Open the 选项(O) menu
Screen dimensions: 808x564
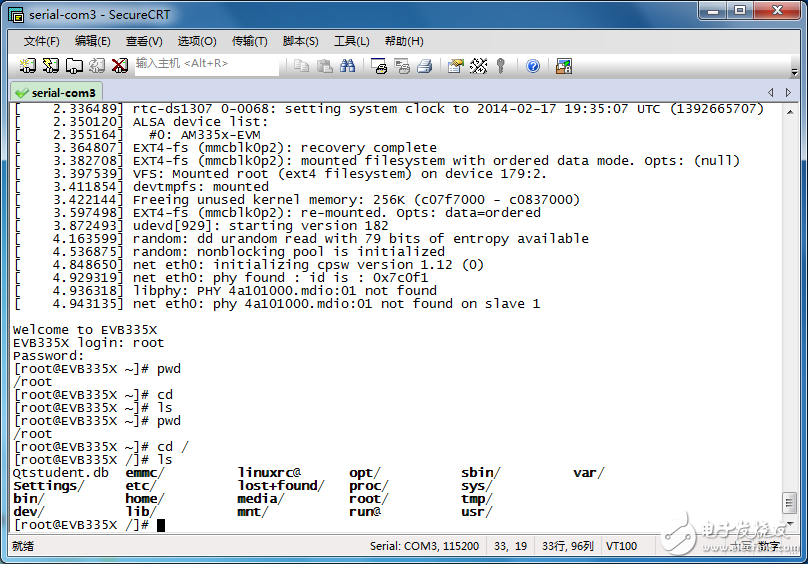pos(197,41)
